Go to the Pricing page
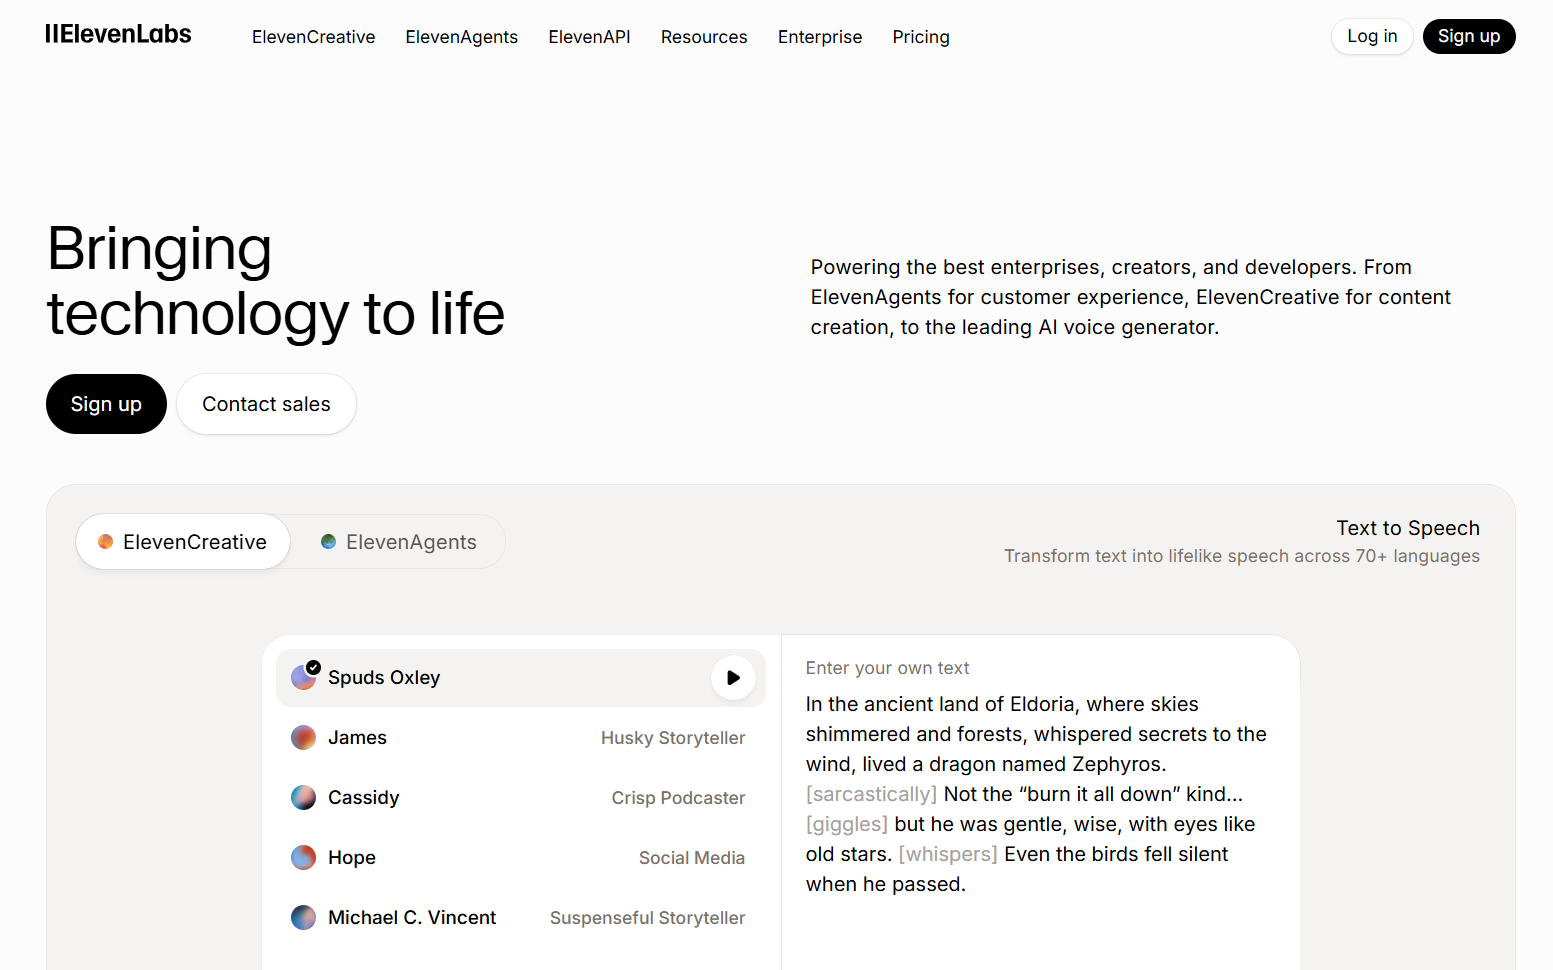This screenshot has width=1553, height=970. coord(920,37)
